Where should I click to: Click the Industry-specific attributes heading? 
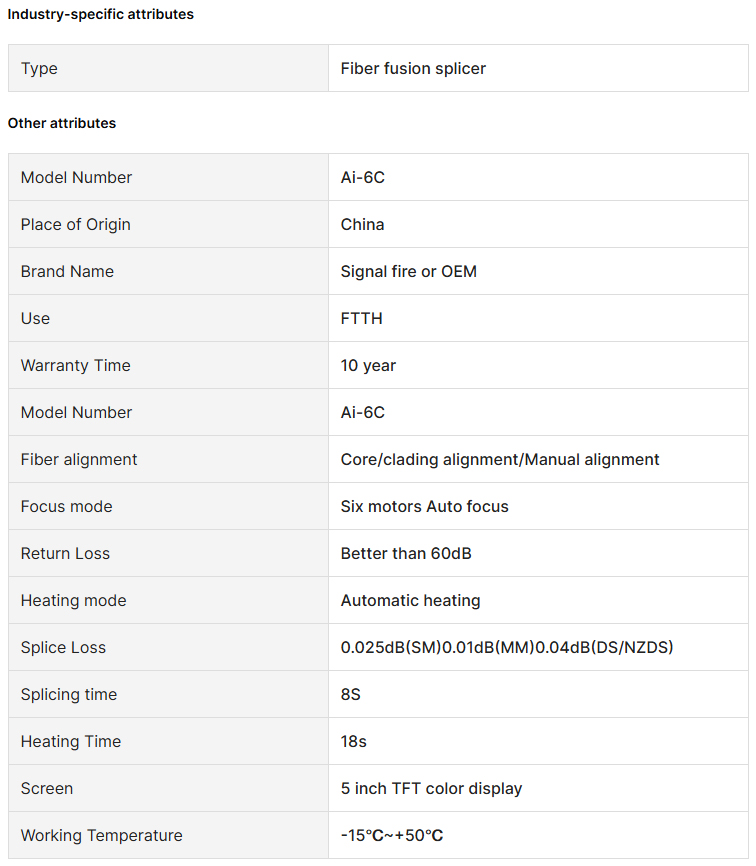tap(101, 14)
